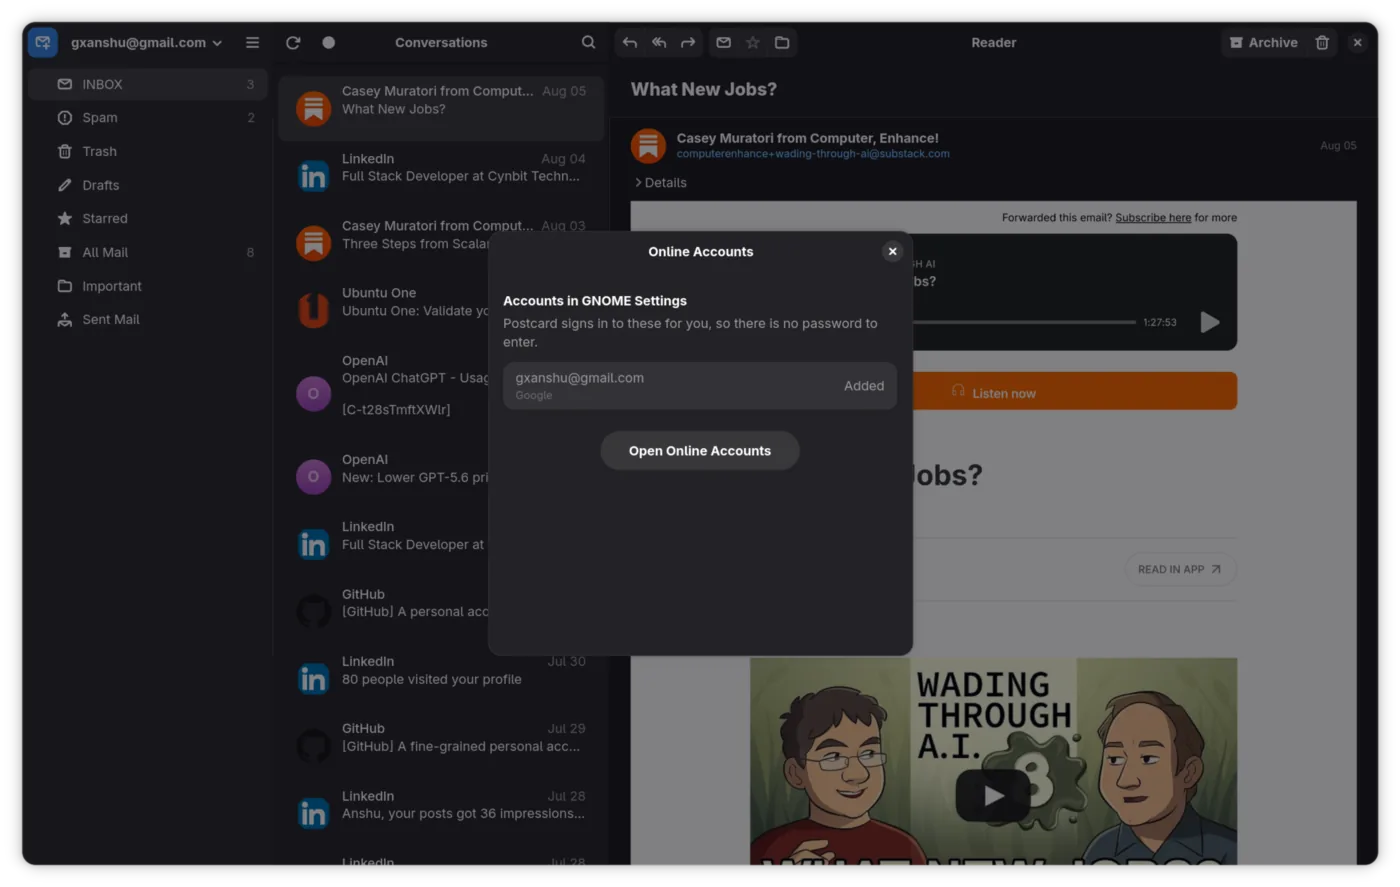The image size is (1400, 887).
Task: Open the Starred folder
Action: (x=148, y=218)
